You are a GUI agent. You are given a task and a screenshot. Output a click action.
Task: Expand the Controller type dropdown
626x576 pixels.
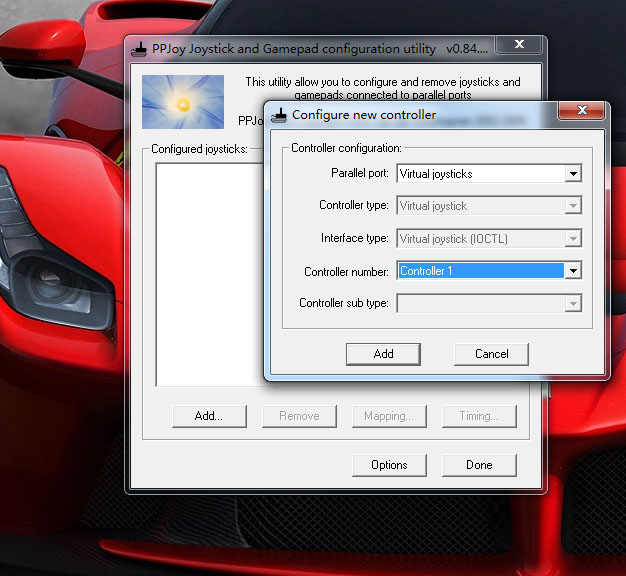coord(573,206)
